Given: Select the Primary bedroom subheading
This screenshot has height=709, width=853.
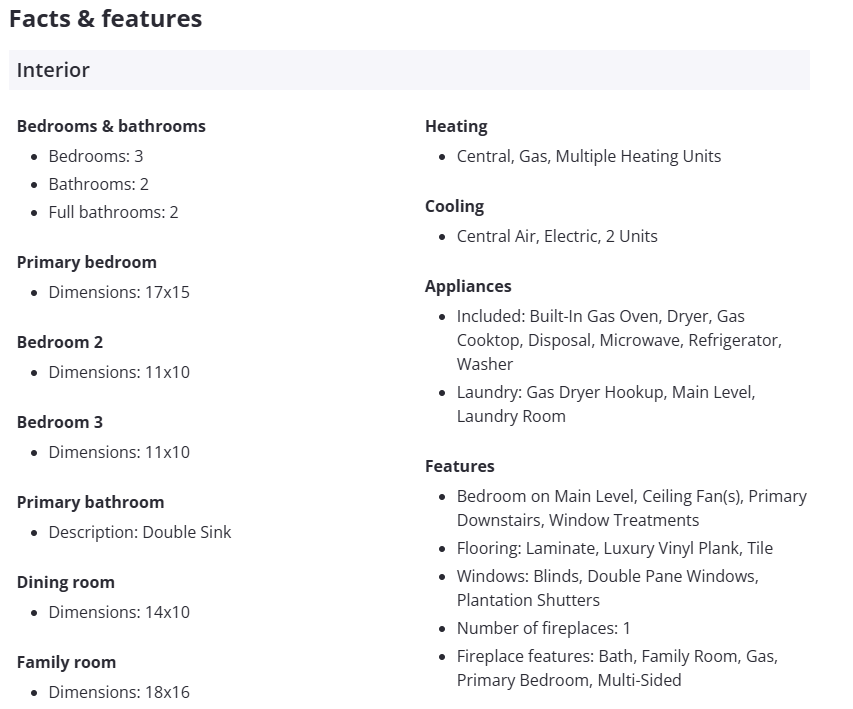Looking at the screenshot, I should (87, 262).
